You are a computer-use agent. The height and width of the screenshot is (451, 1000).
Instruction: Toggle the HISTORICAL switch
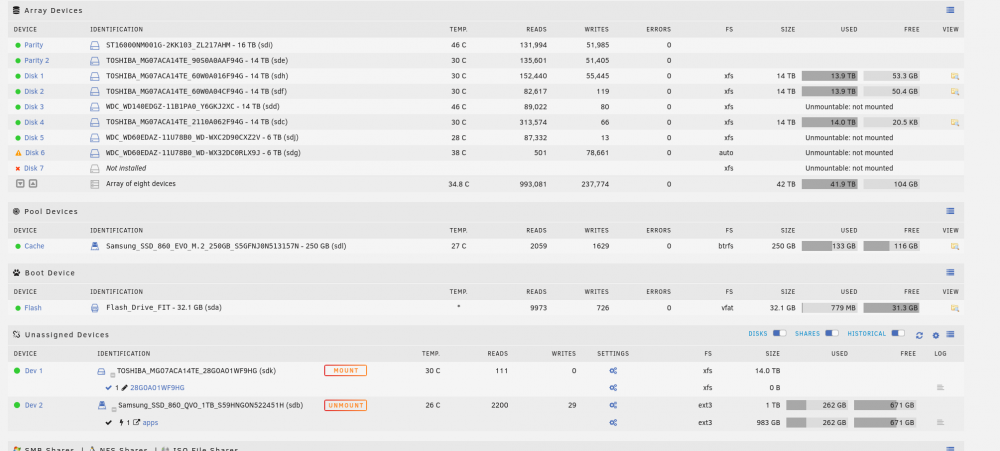point(898,334)
